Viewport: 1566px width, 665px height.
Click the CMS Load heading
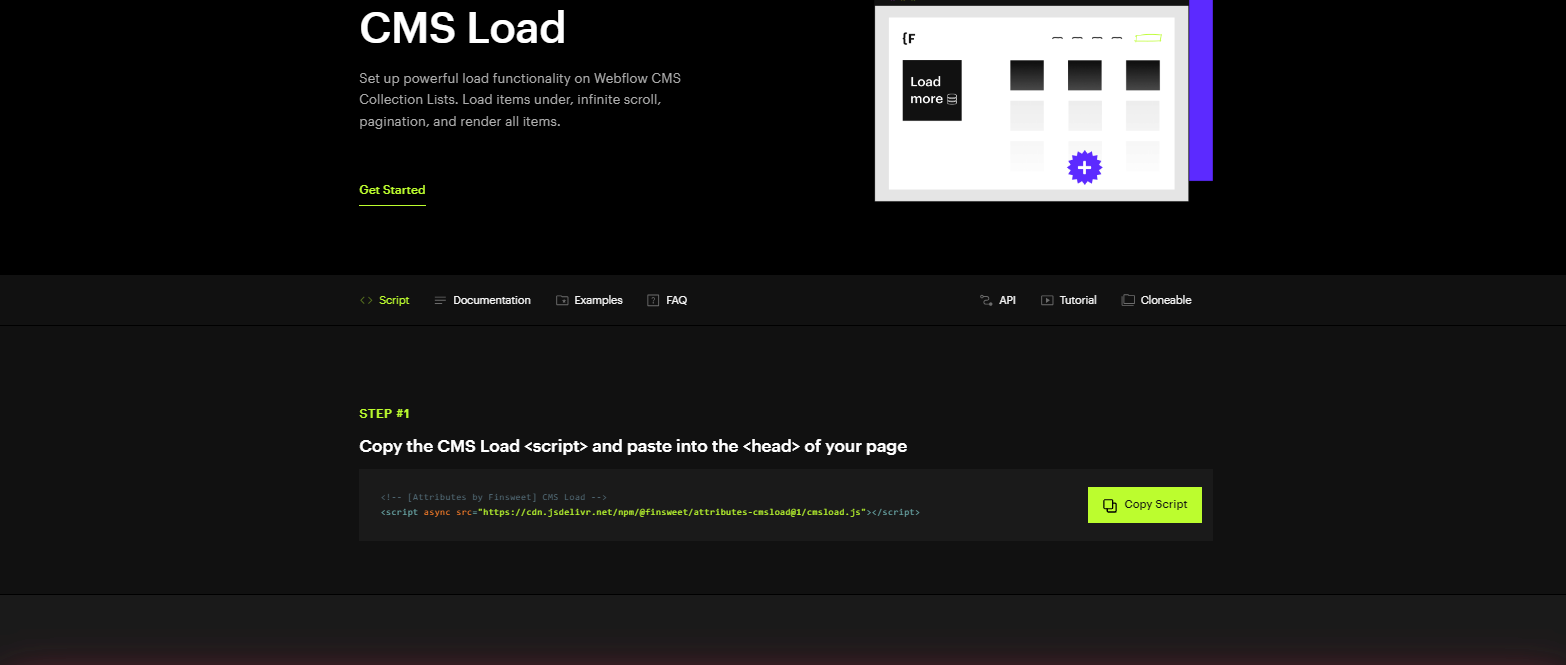(462, 27)
